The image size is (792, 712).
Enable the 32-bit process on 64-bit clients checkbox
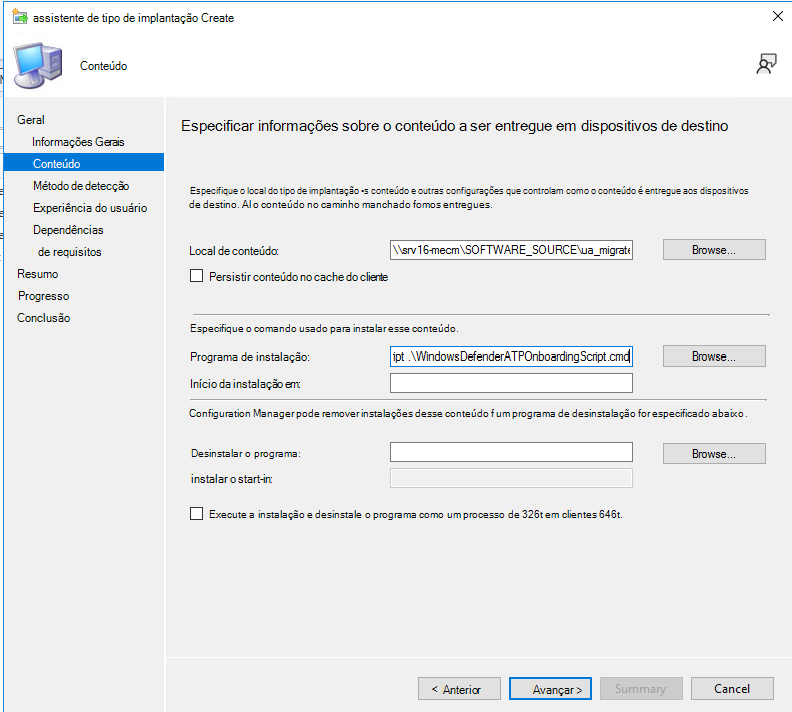196,514
